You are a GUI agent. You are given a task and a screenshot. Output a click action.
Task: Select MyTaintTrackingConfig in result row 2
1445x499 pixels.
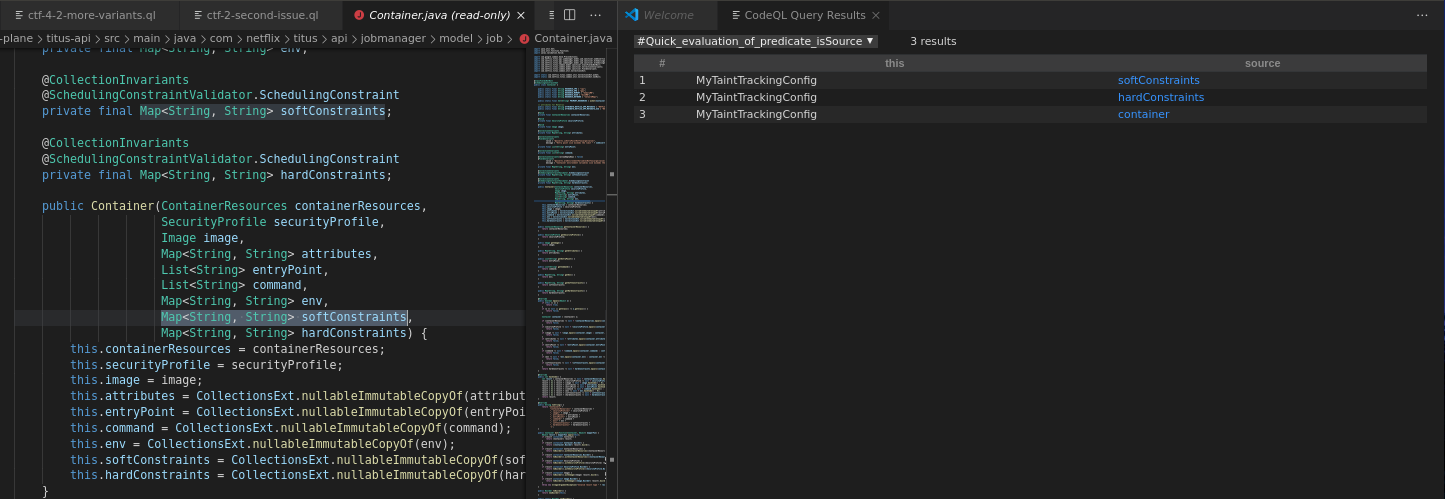756,97
